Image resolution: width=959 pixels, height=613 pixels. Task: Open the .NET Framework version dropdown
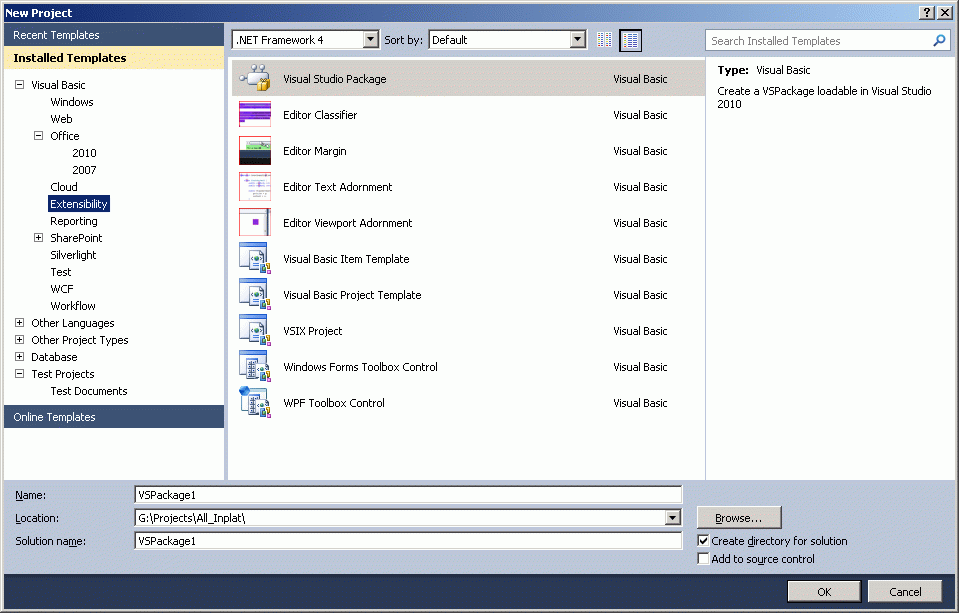click(x=371, y=40)
